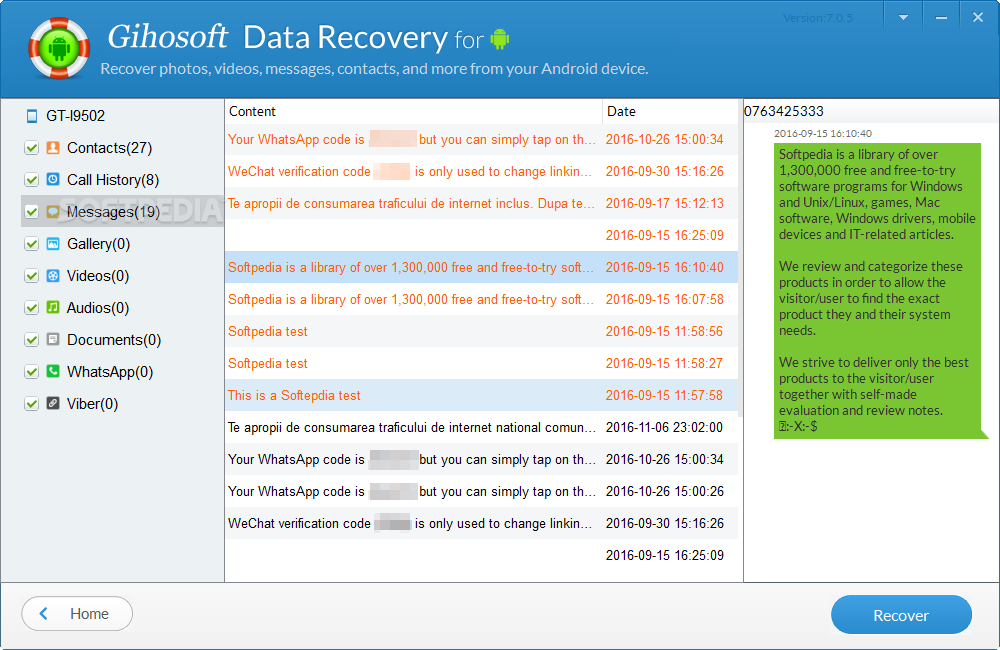Uncheck the Videos(0) checkbox

point(31,276)
